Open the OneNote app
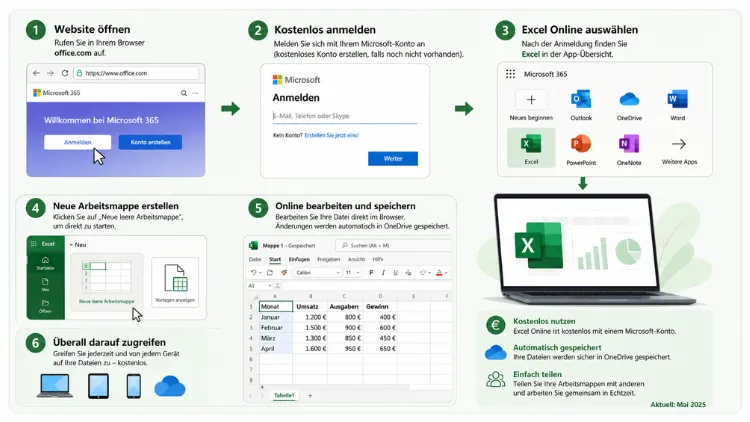The image size is (750, 422). coord(629,144)
